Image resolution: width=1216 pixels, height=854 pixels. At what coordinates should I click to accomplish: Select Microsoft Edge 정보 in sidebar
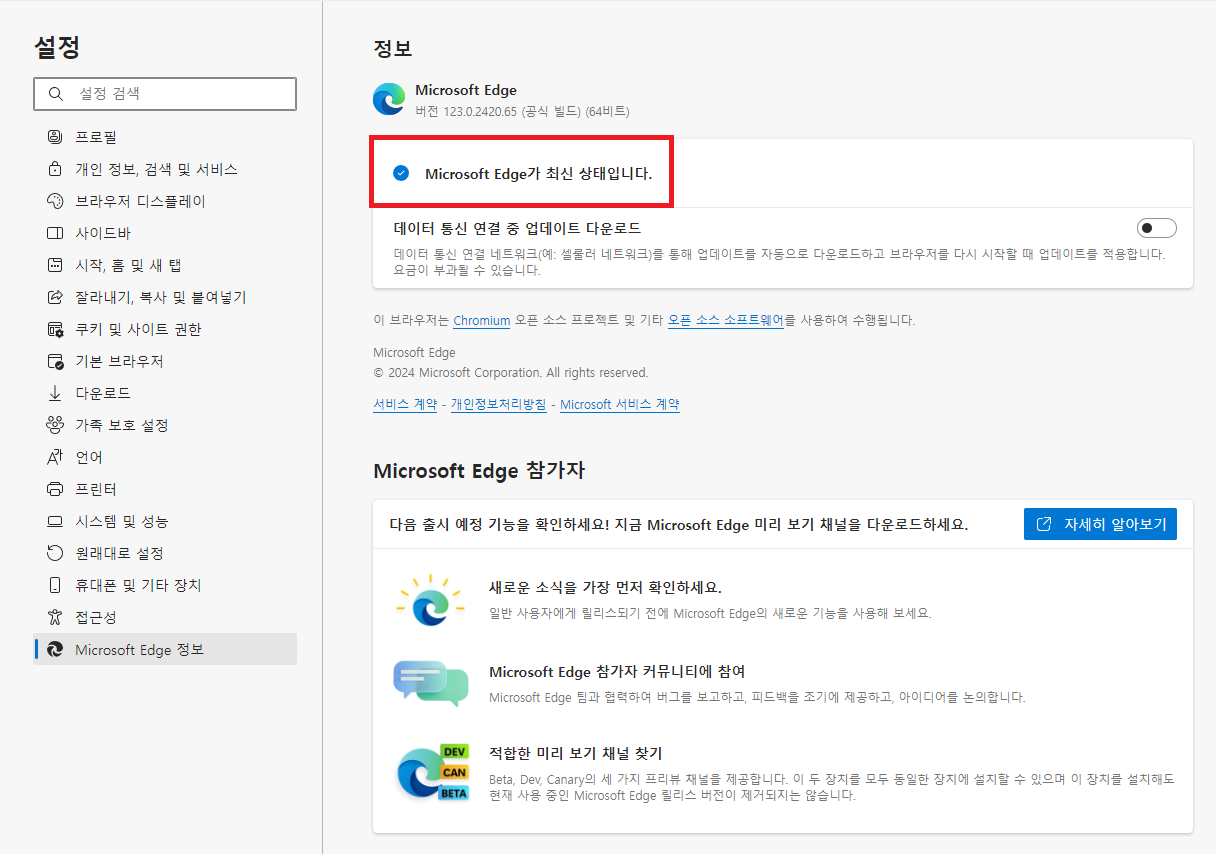point(165,649)
